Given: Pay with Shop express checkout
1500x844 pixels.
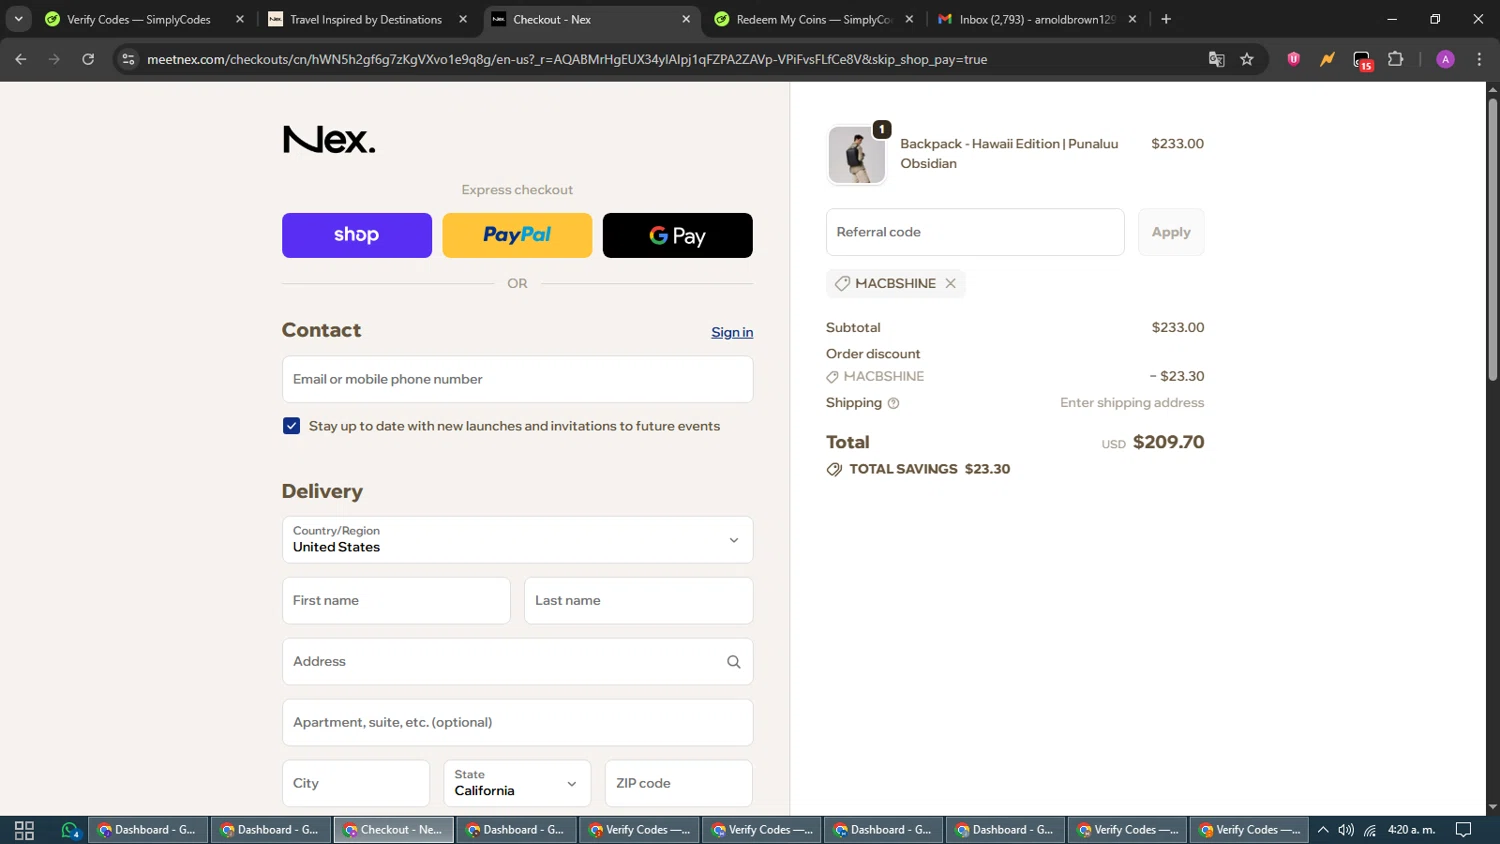Looking at the screenshot, I should pos(357,235).
